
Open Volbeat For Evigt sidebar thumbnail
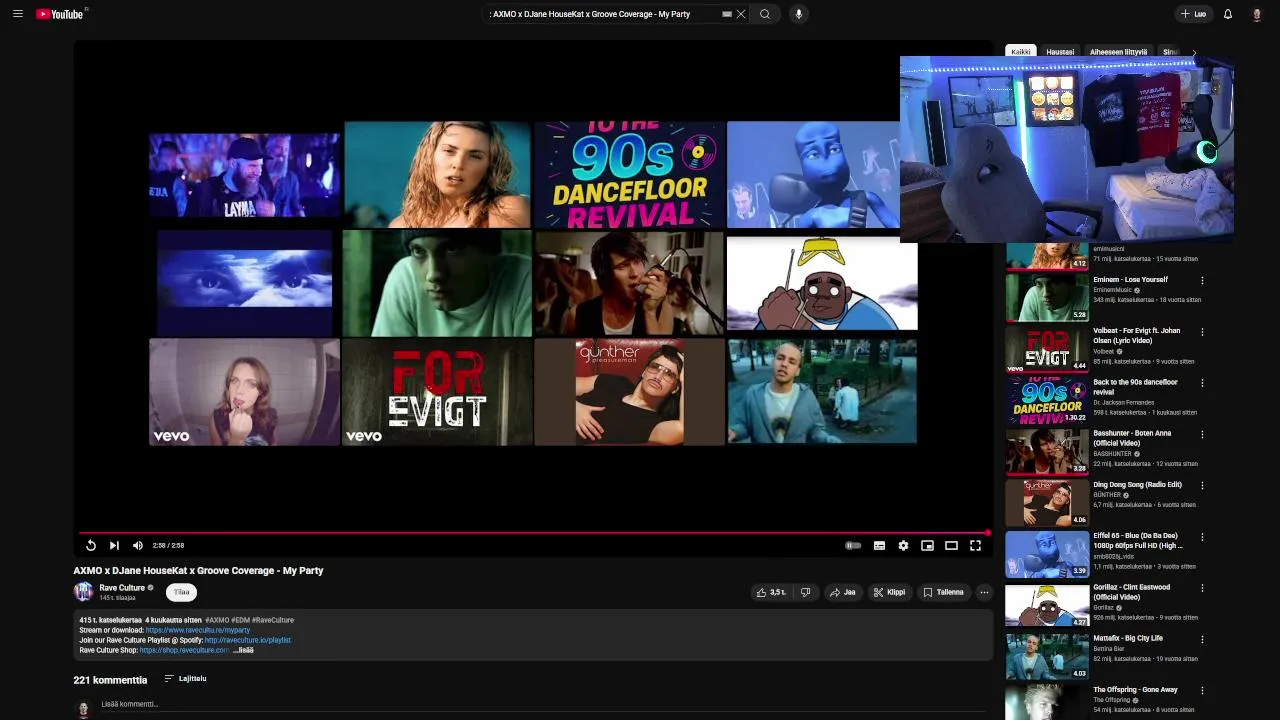pyautogui.click(x=1047, y=349)
